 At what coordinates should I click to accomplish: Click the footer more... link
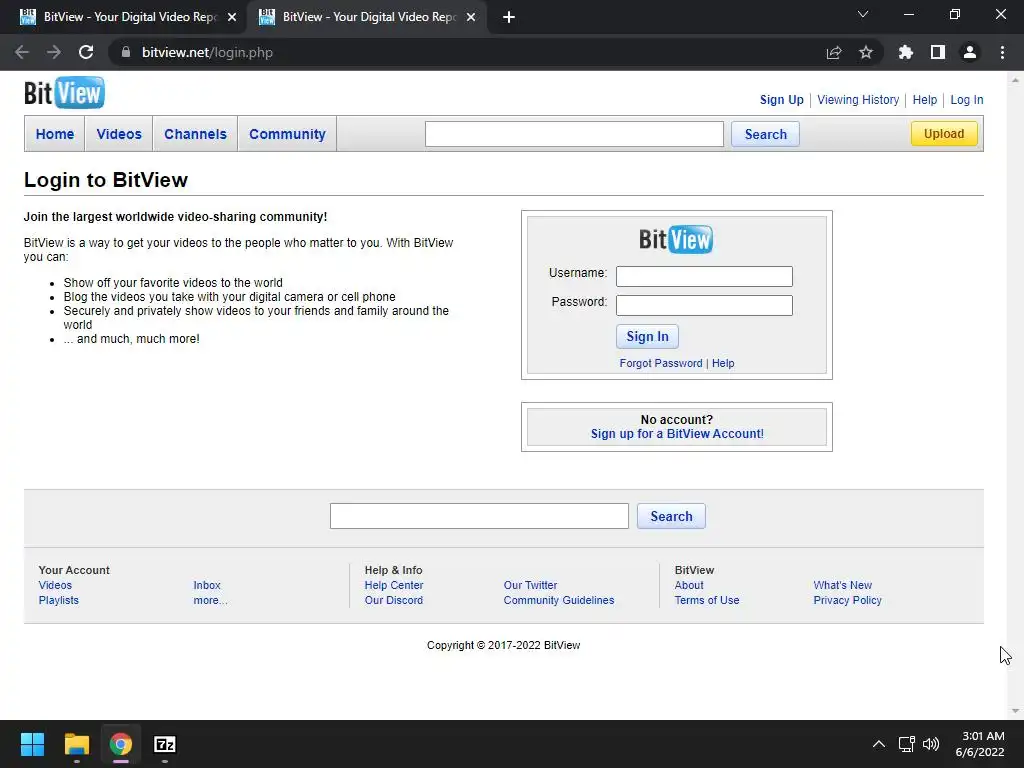point(210,600)
